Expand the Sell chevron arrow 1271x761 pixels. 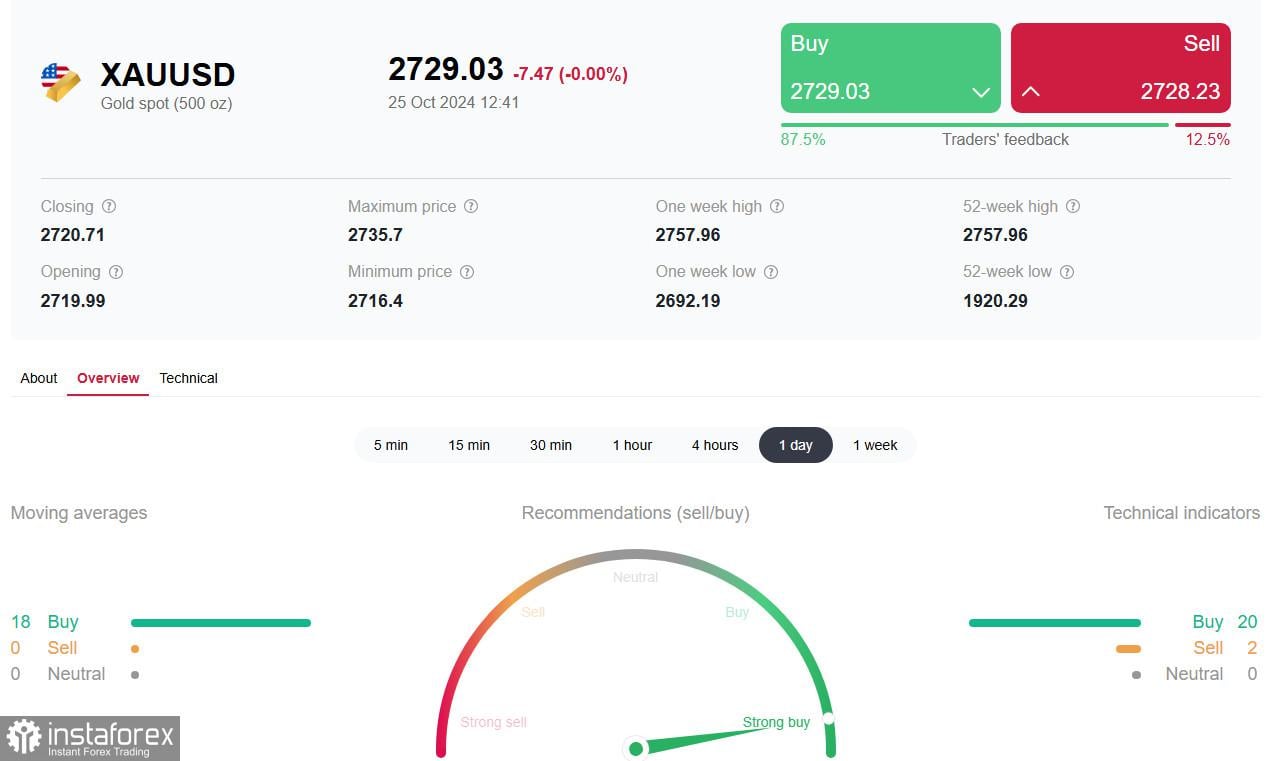1031,92
